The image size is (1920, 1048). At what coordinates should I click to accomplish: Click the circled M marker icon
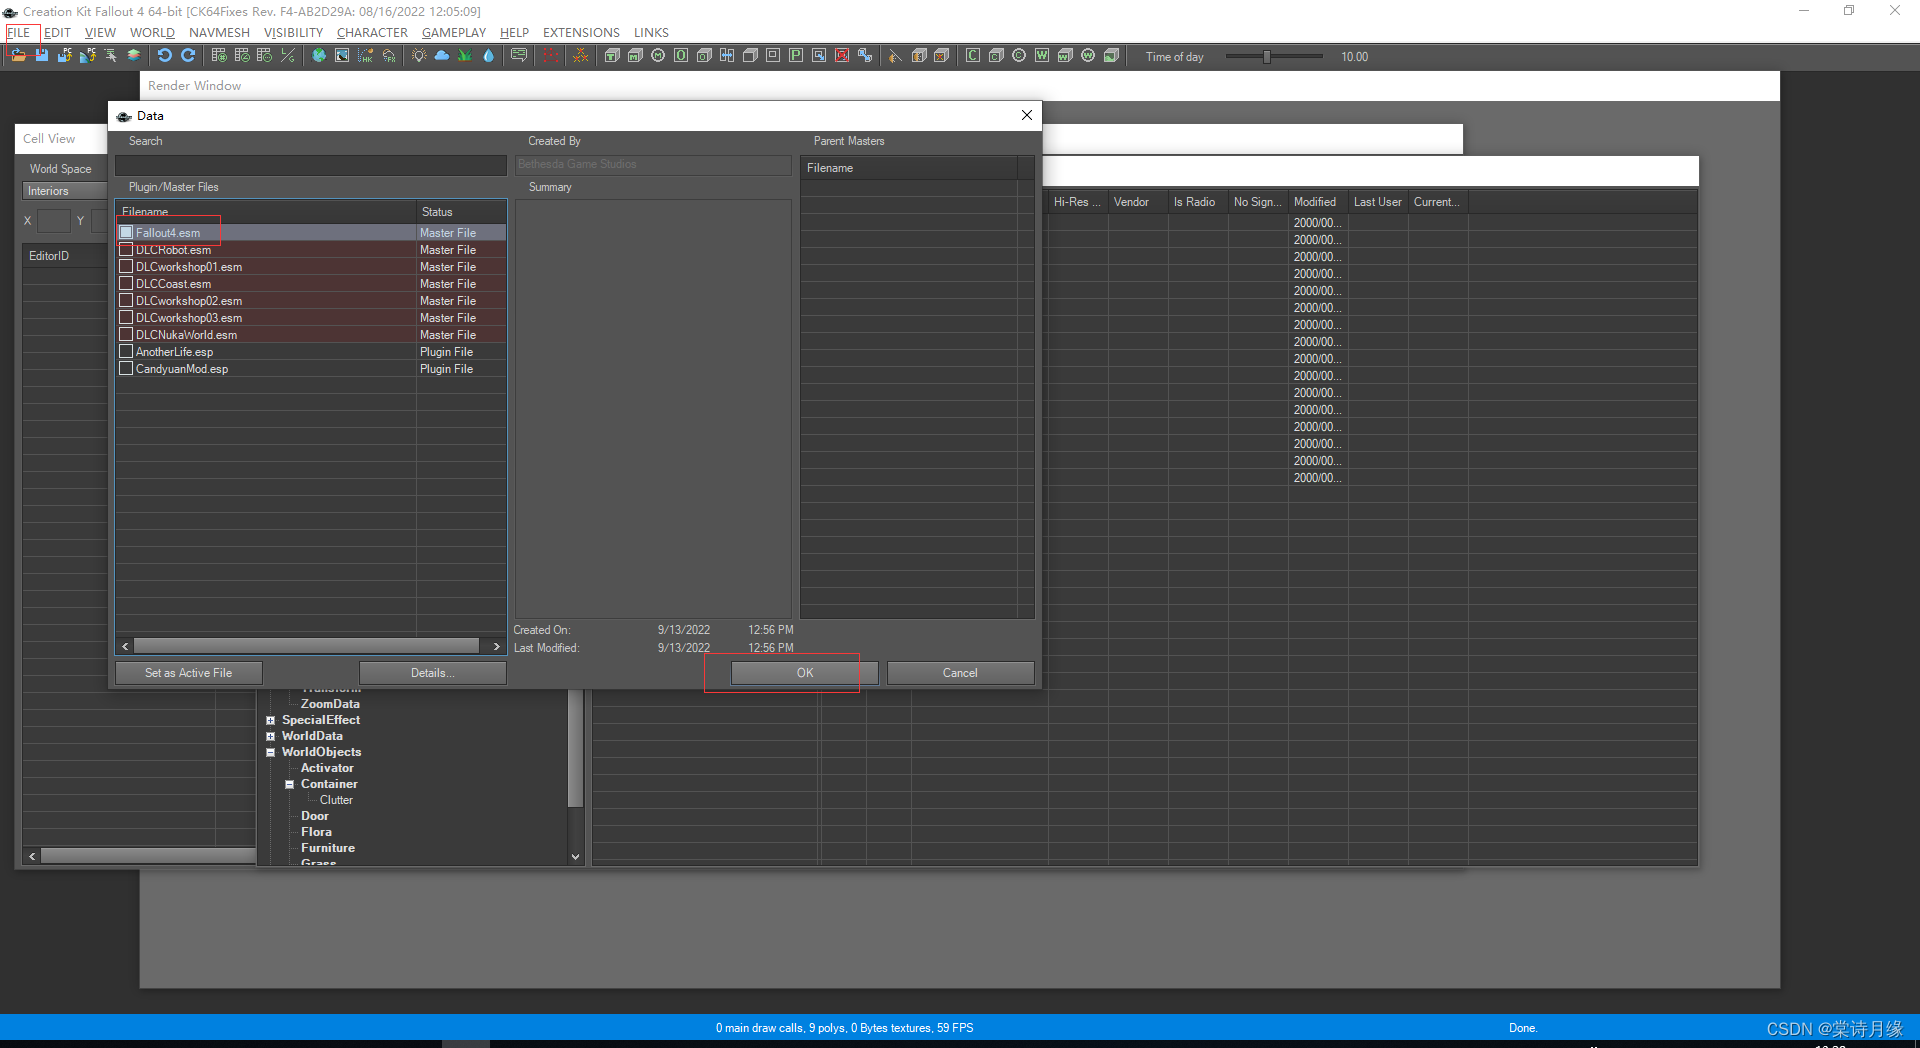pyautogui.click(x=658, y=56)
